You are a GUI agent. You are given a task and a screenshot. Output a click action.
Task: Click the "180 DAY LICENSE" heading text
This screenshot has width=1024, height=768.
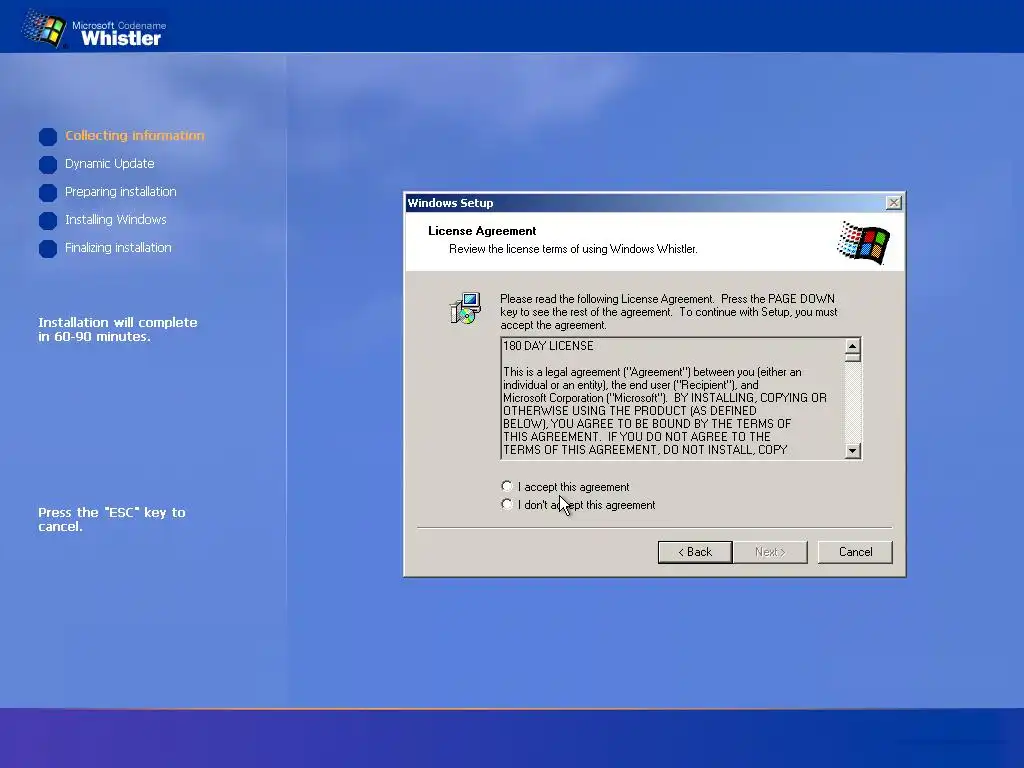click(x=548, y=345)
